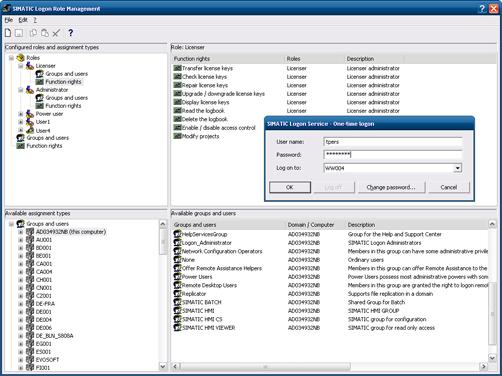Collapse the Administrator role node

(x=21, y=90)
